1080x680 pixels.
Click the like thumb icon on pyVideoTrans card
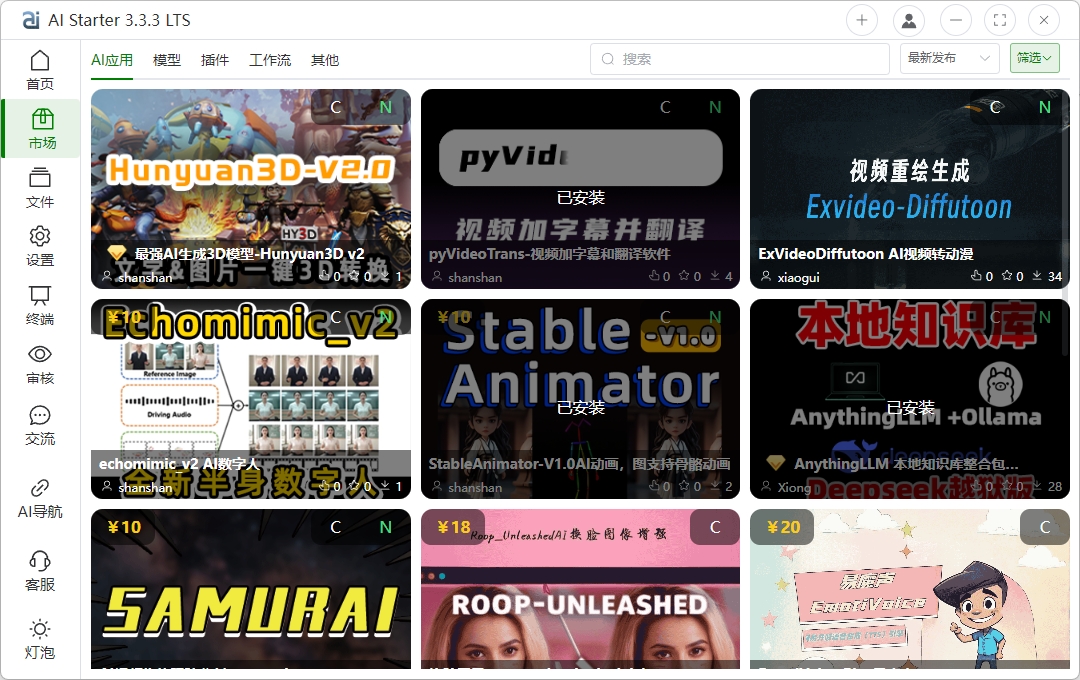click(654, 276)
